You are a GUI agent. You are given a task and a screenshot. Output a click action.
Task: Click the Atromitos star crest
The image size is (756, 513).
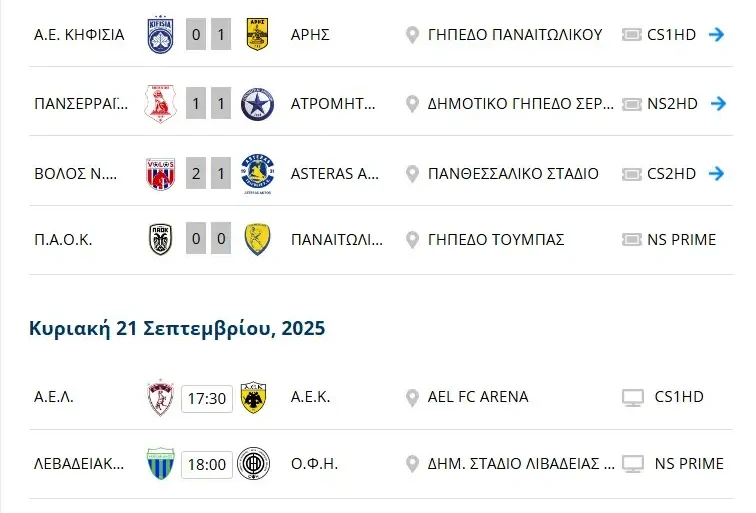(258, 103)
